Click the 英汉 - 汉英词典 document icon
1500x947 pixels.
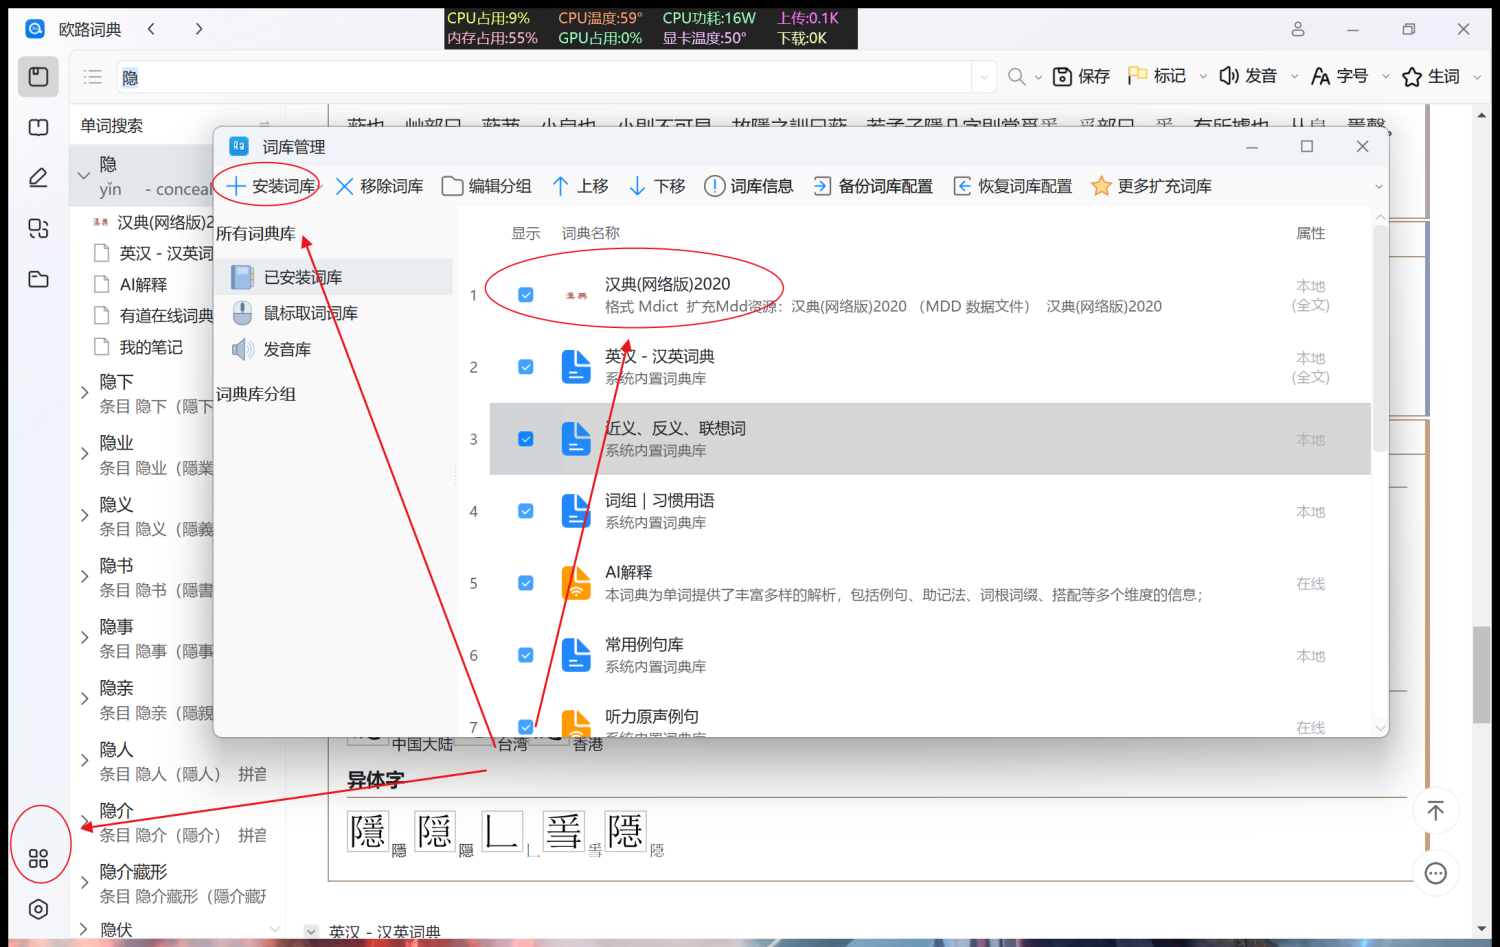(x=576, y=367)
